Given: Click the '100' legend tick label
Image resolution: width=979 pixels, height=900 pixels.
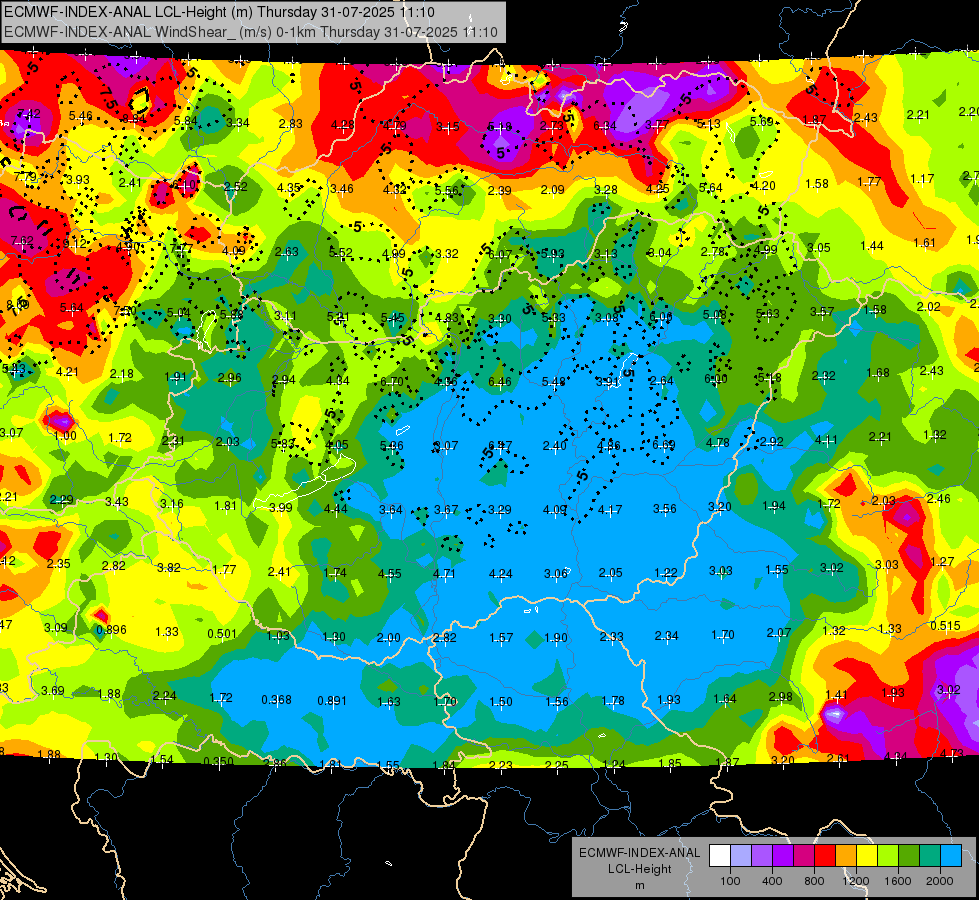Looking at the screenshot, I should tap(730, 881).
